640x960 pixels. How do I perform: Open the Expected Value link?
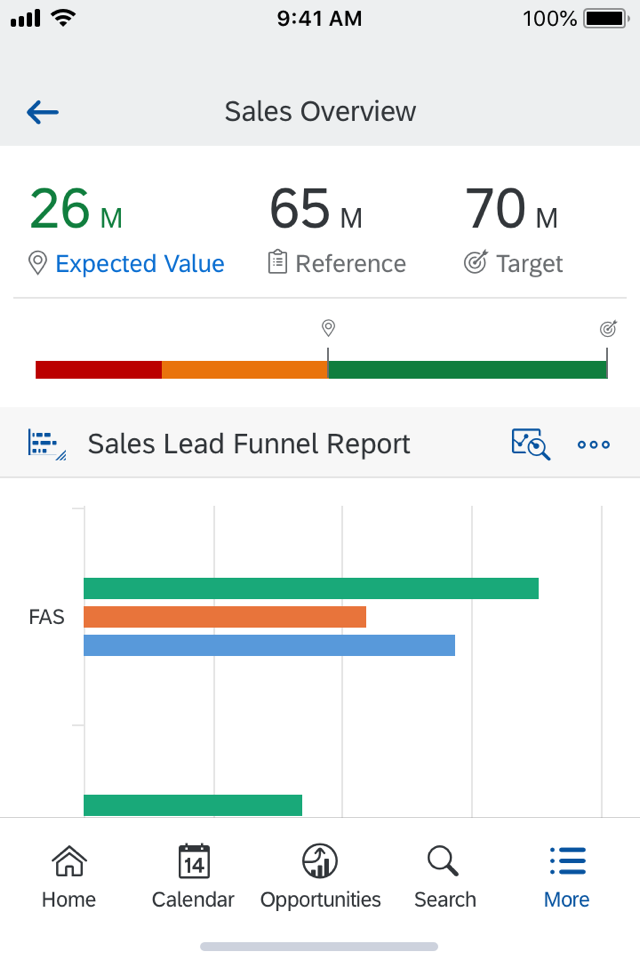coord(140,263)
